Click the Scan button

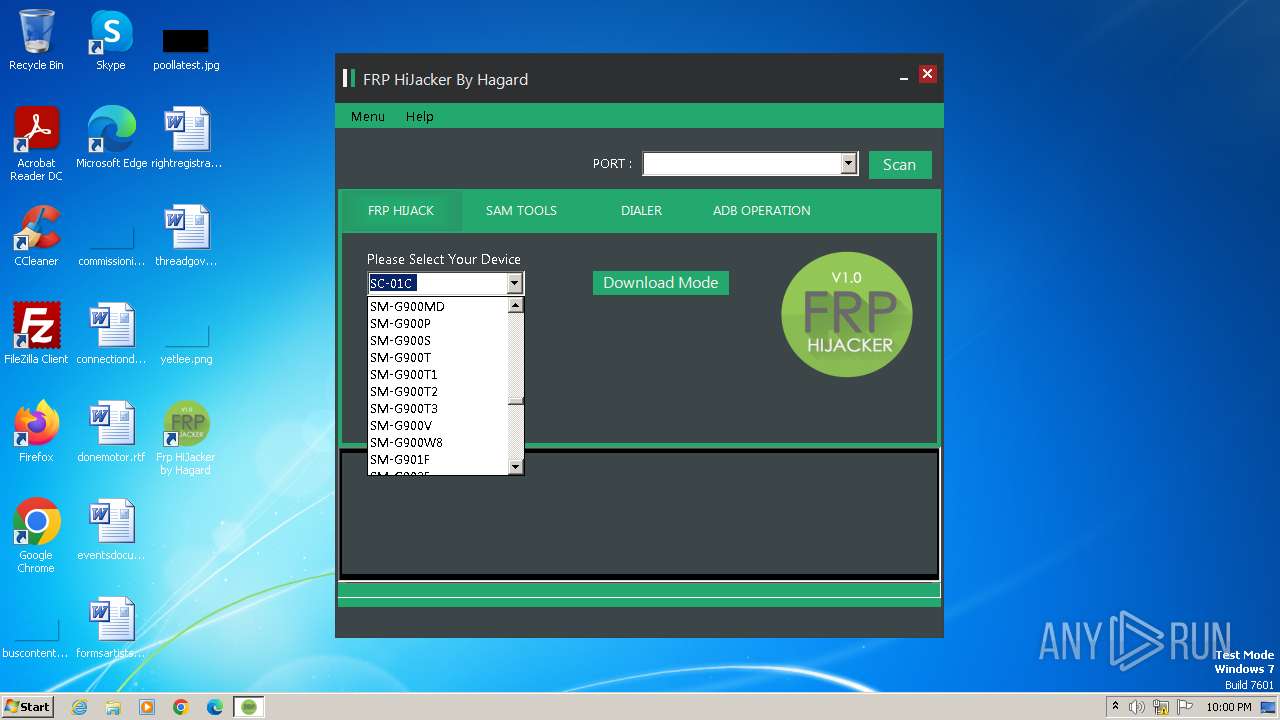[x=900, y=165]
